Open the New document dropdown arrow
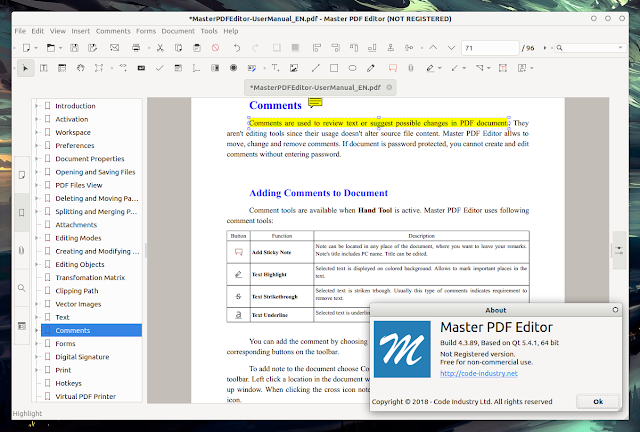The image size is (640, 432). (36, 48)
